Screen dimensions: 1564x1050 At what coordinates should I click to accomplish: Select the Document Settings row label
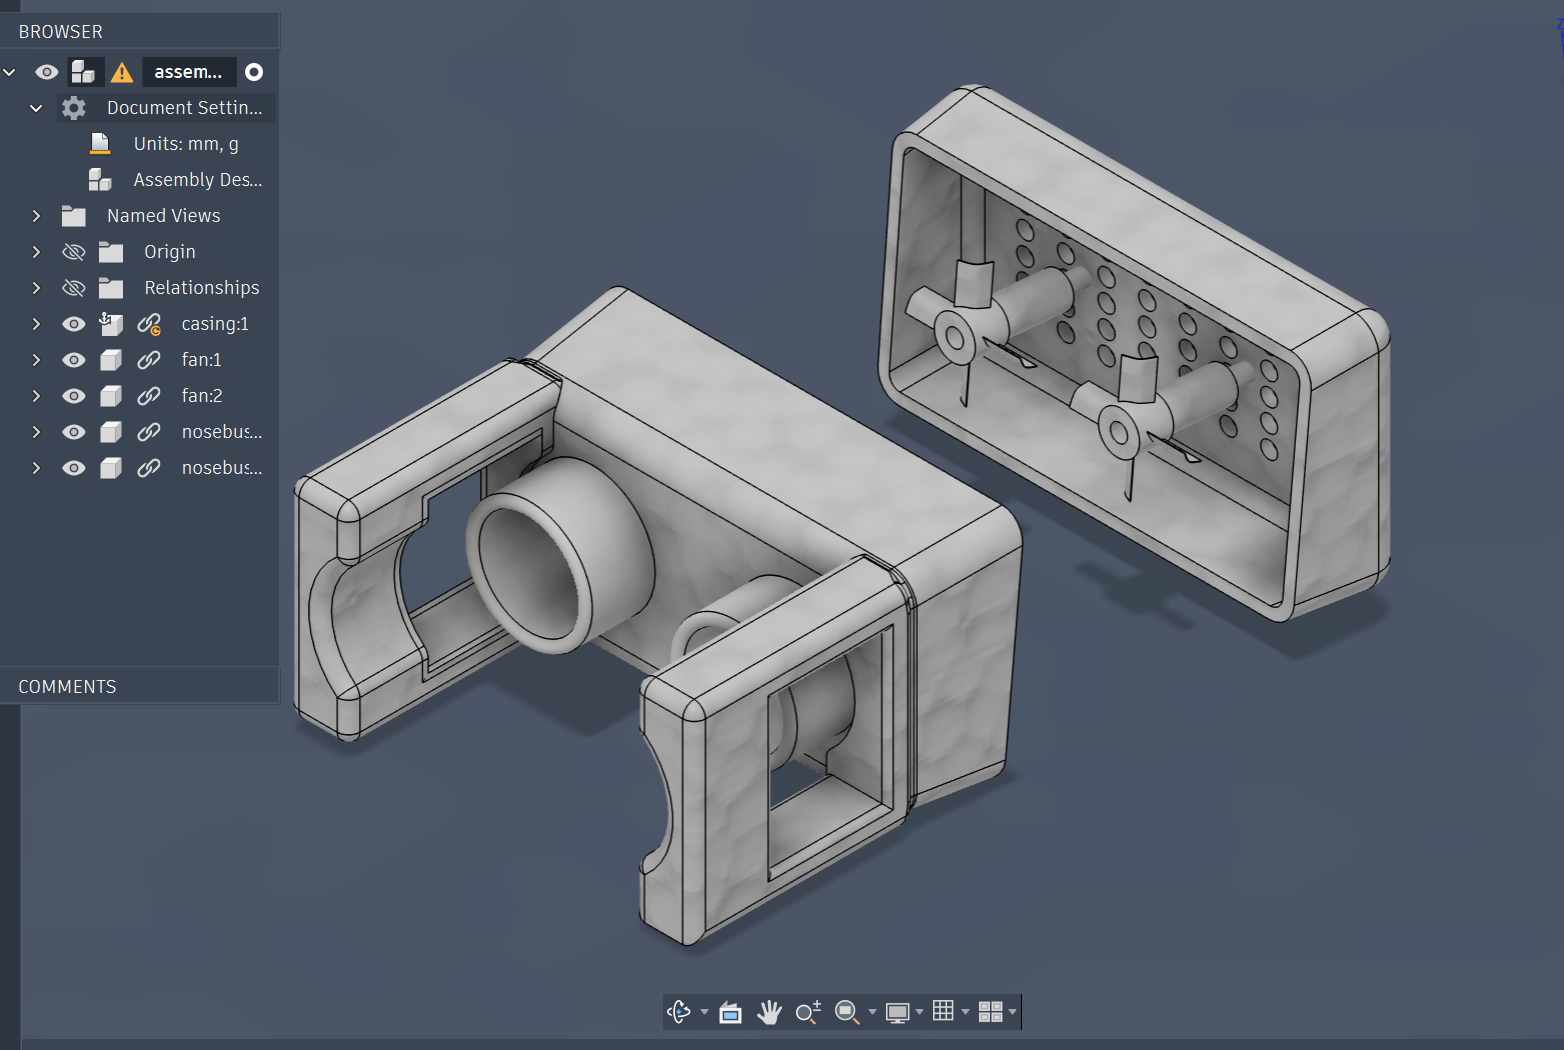pos(185,108)
